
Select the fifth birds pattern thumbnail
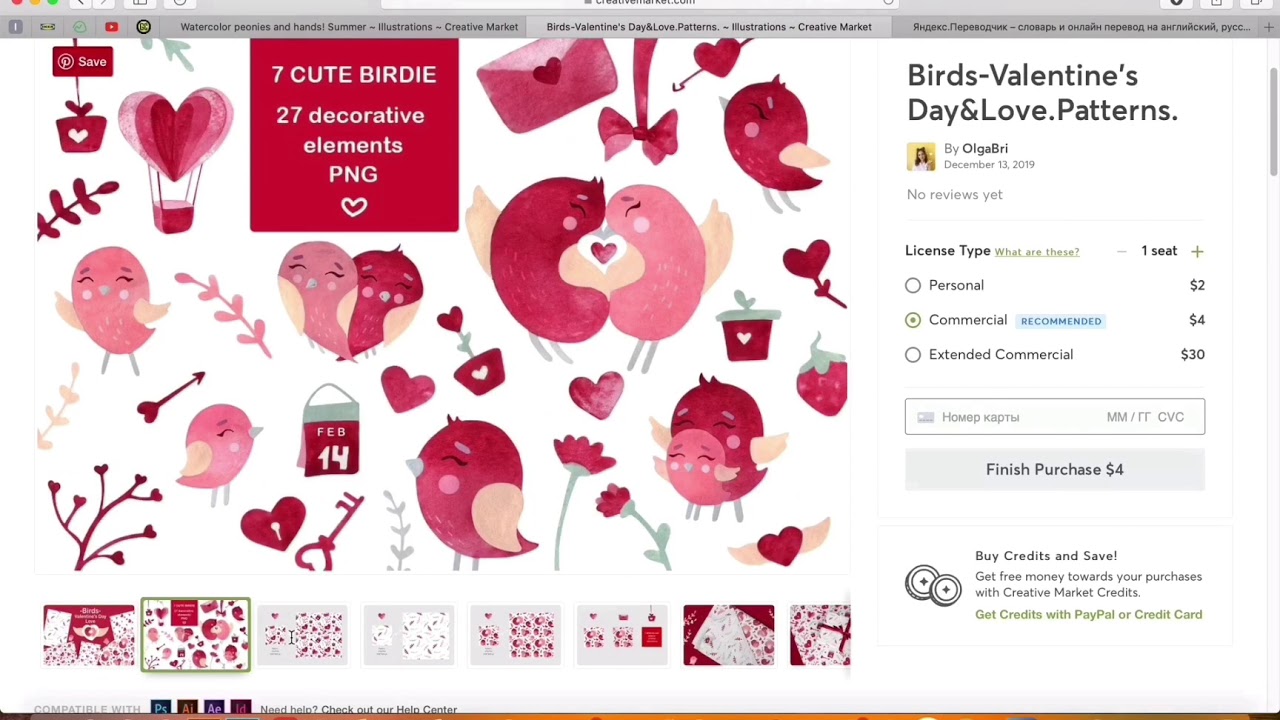(x=515, y=635)
